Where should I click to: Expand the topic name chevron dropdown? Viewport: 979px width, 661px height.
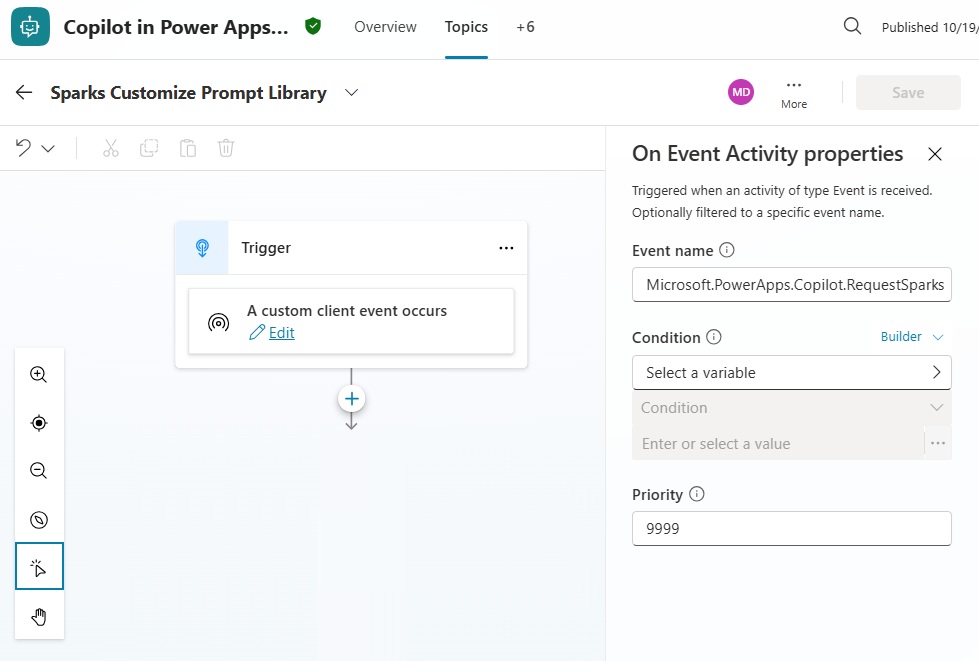[351, 93]
